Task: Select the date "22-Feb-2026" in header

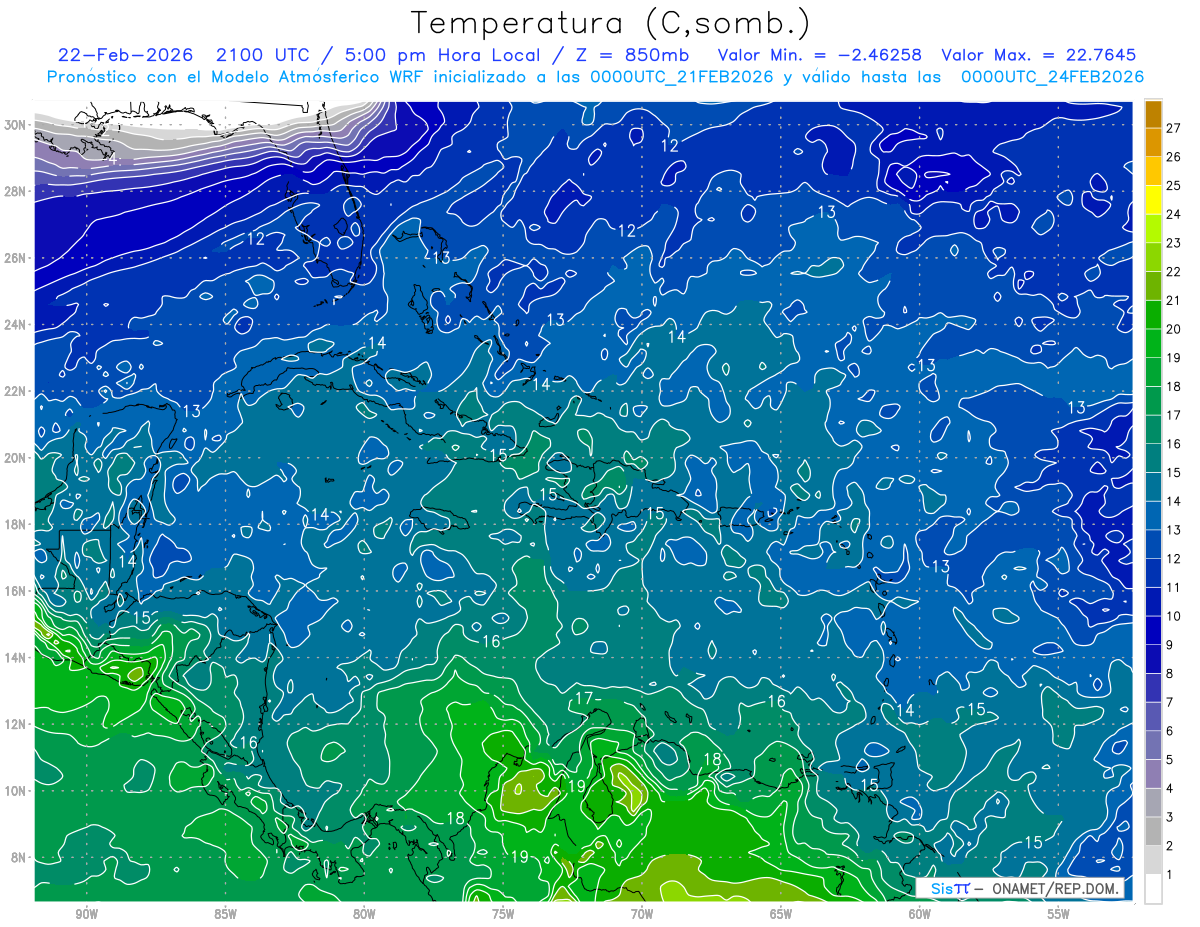Action: 124,55
